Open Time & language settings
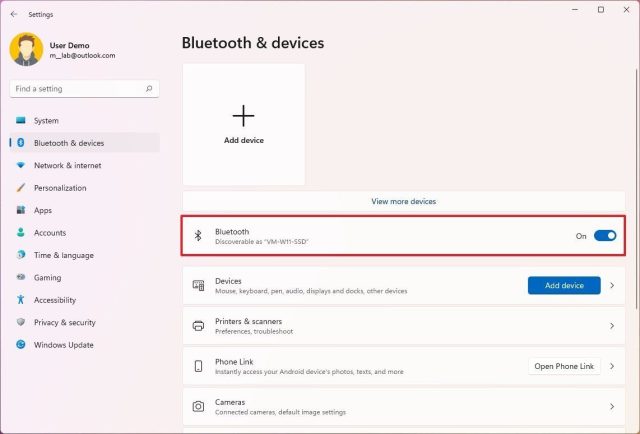Viewport: 640px width, 434px height. 64,255
